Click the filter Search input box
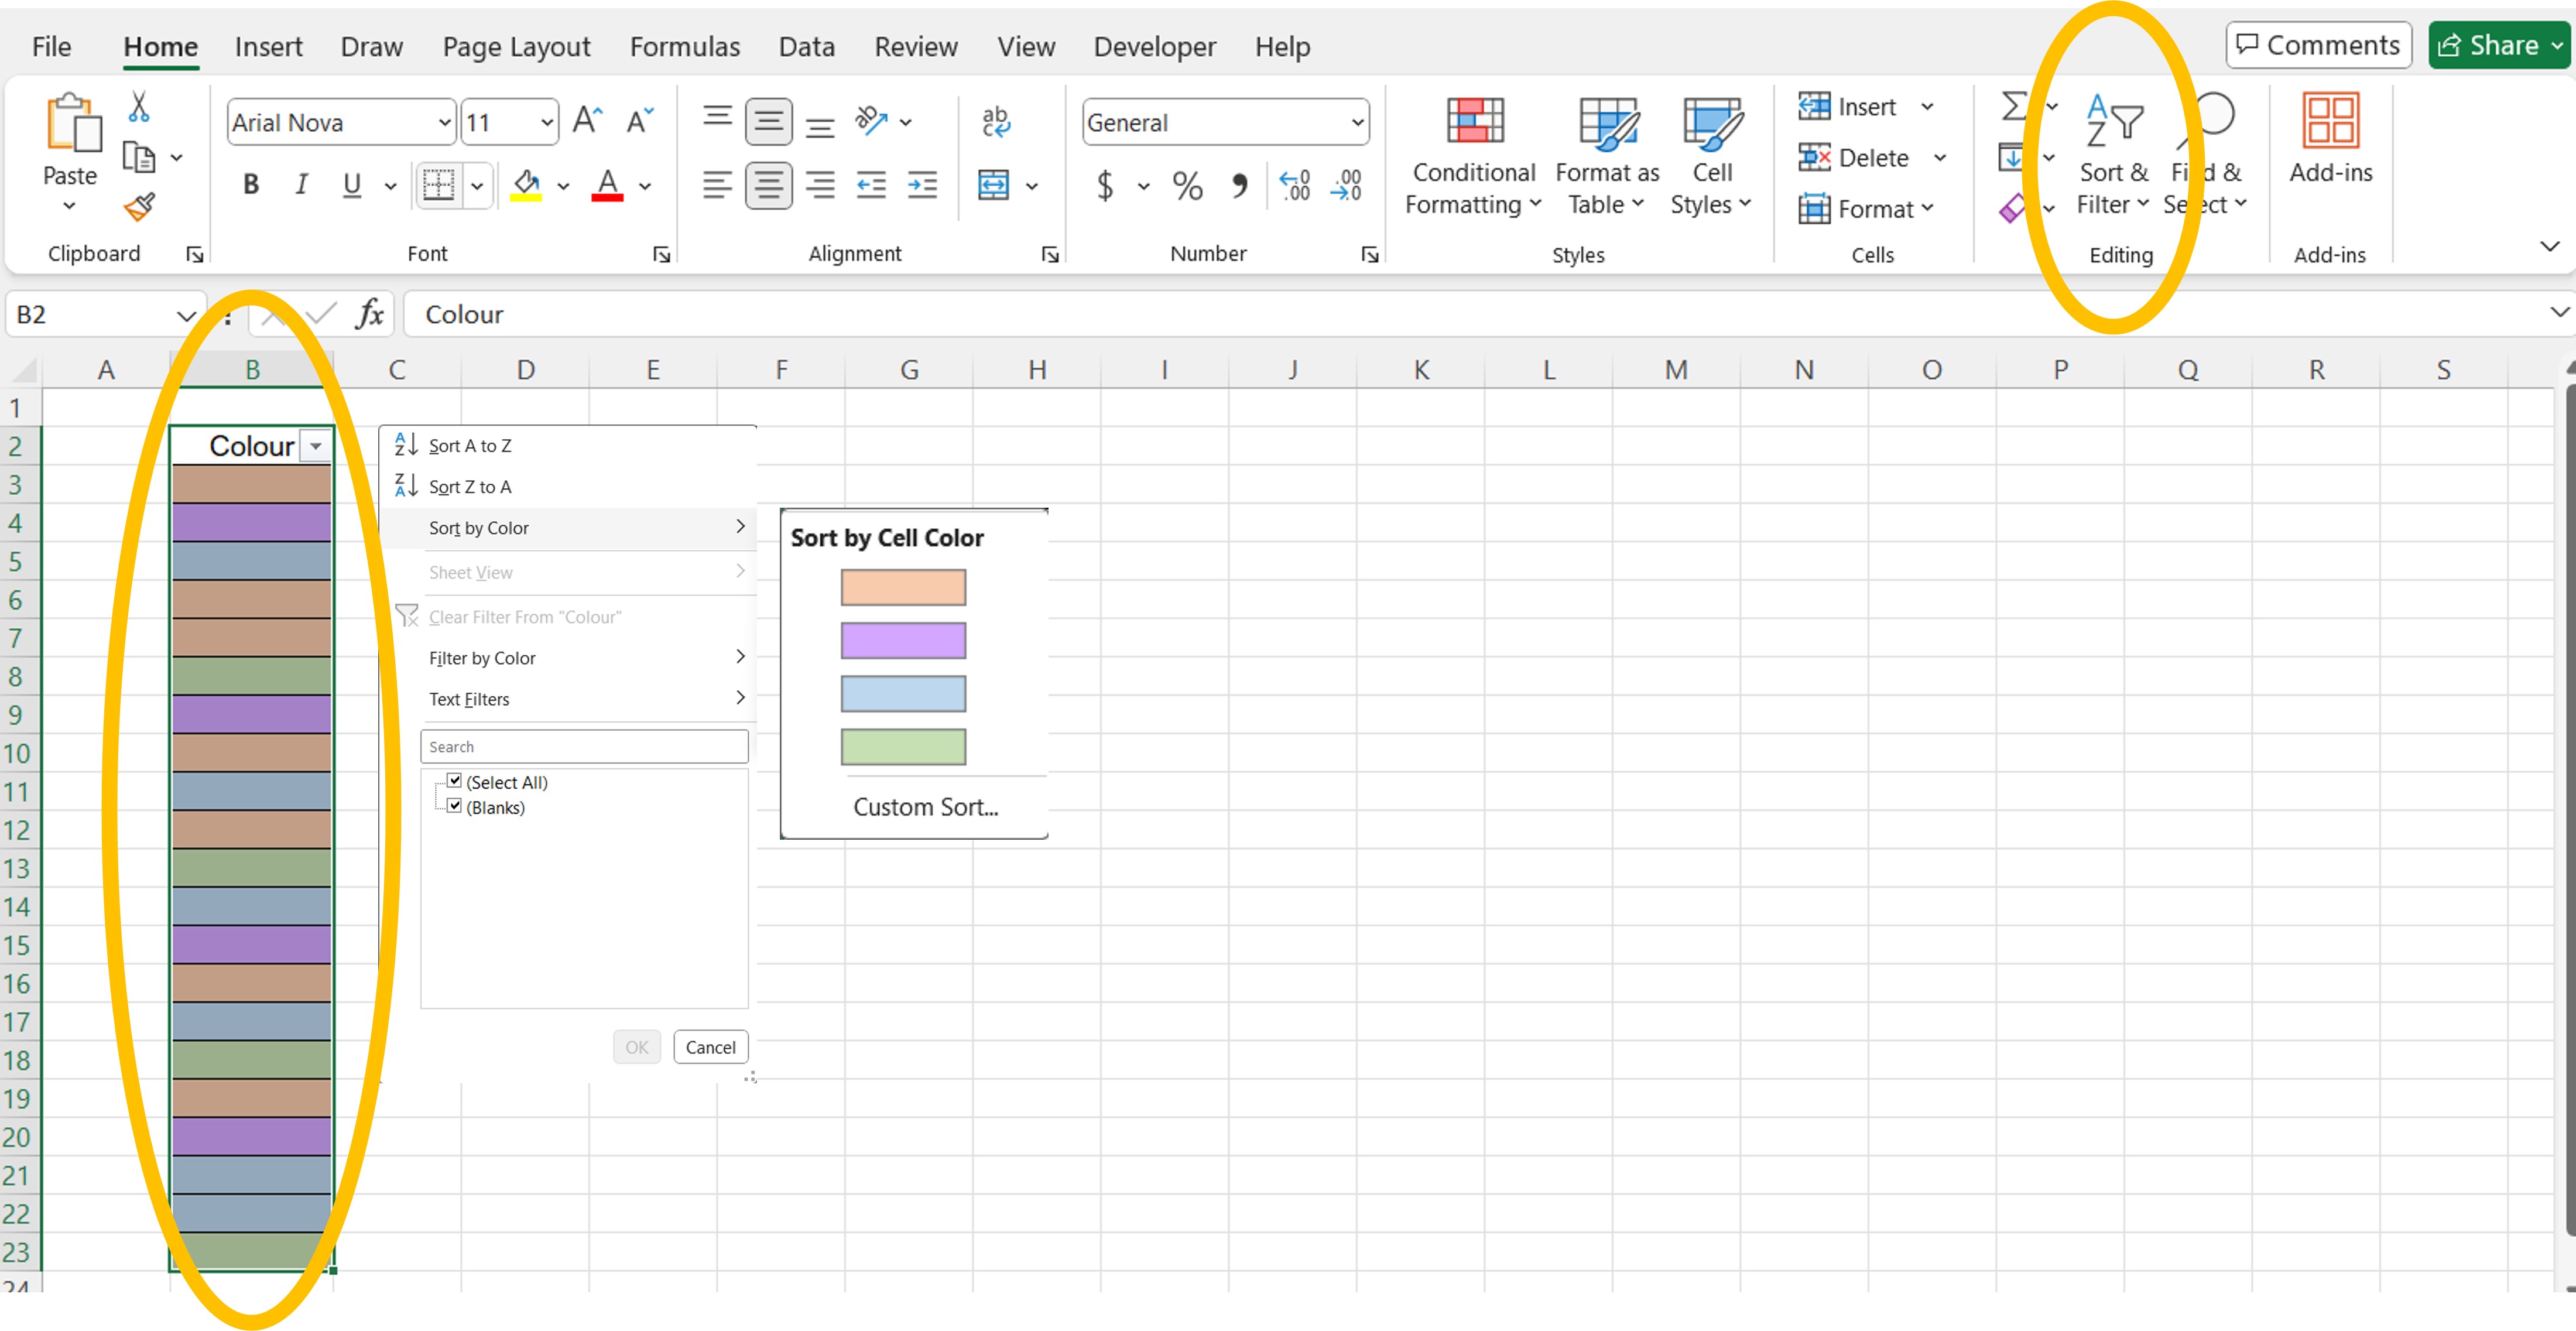This screenshot has width=2576, height=1331. coord(584,747)
